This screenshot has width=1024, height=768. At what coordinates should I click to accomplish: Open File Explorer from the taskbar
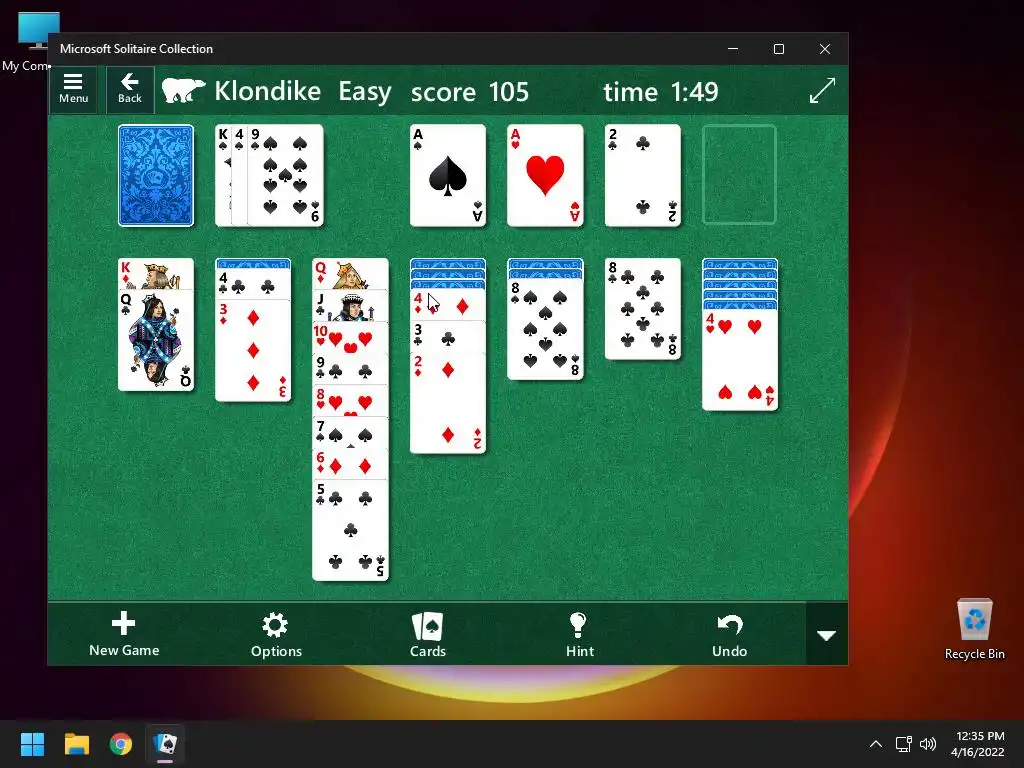[76, 744]
